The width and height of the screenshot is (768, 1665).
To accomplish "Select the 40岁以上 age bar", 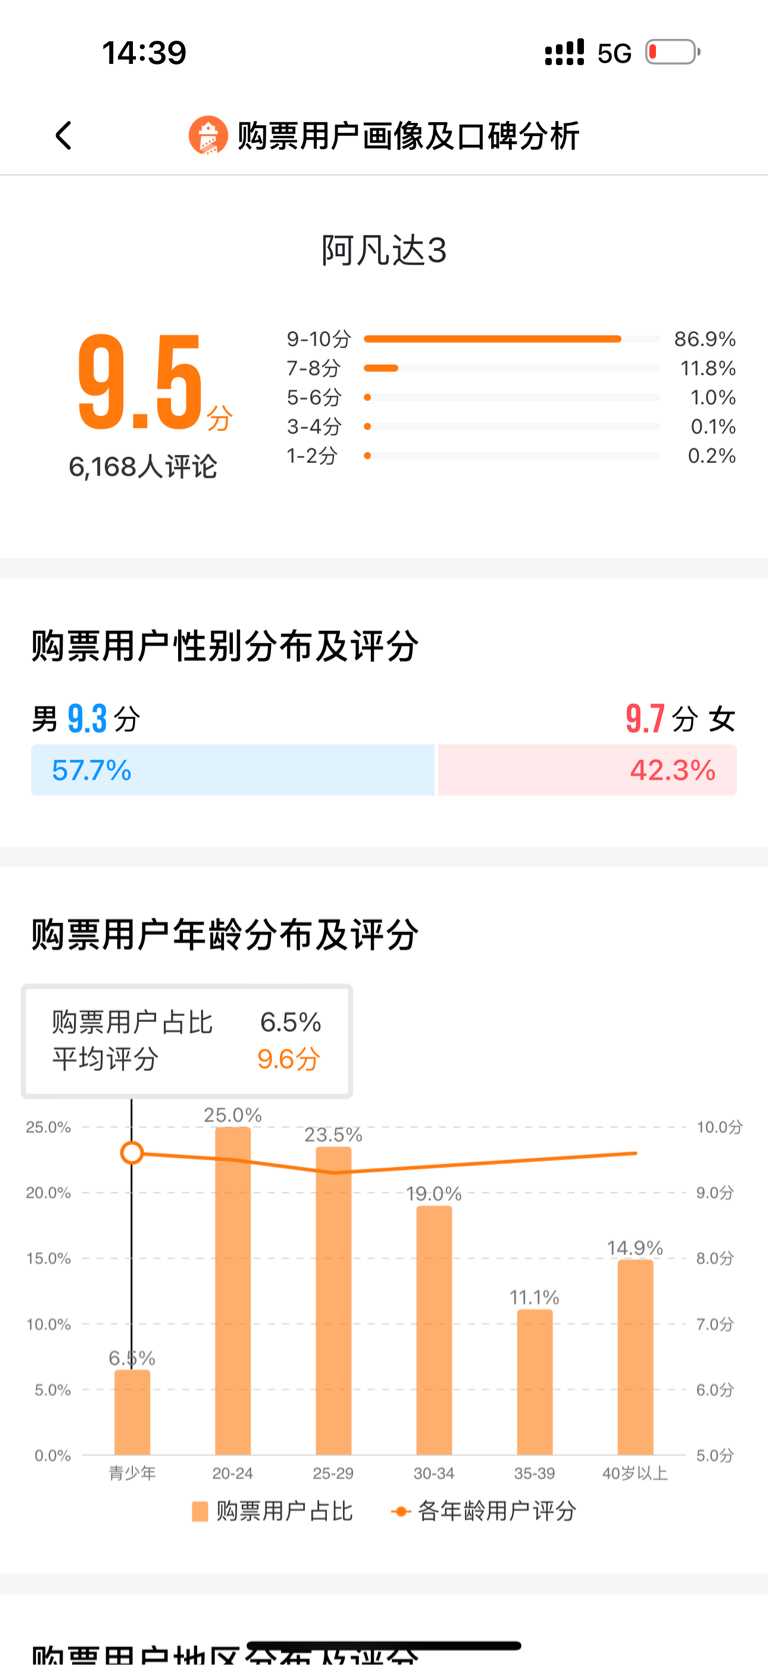I will pyautogui.click(x=635, y=1357).
